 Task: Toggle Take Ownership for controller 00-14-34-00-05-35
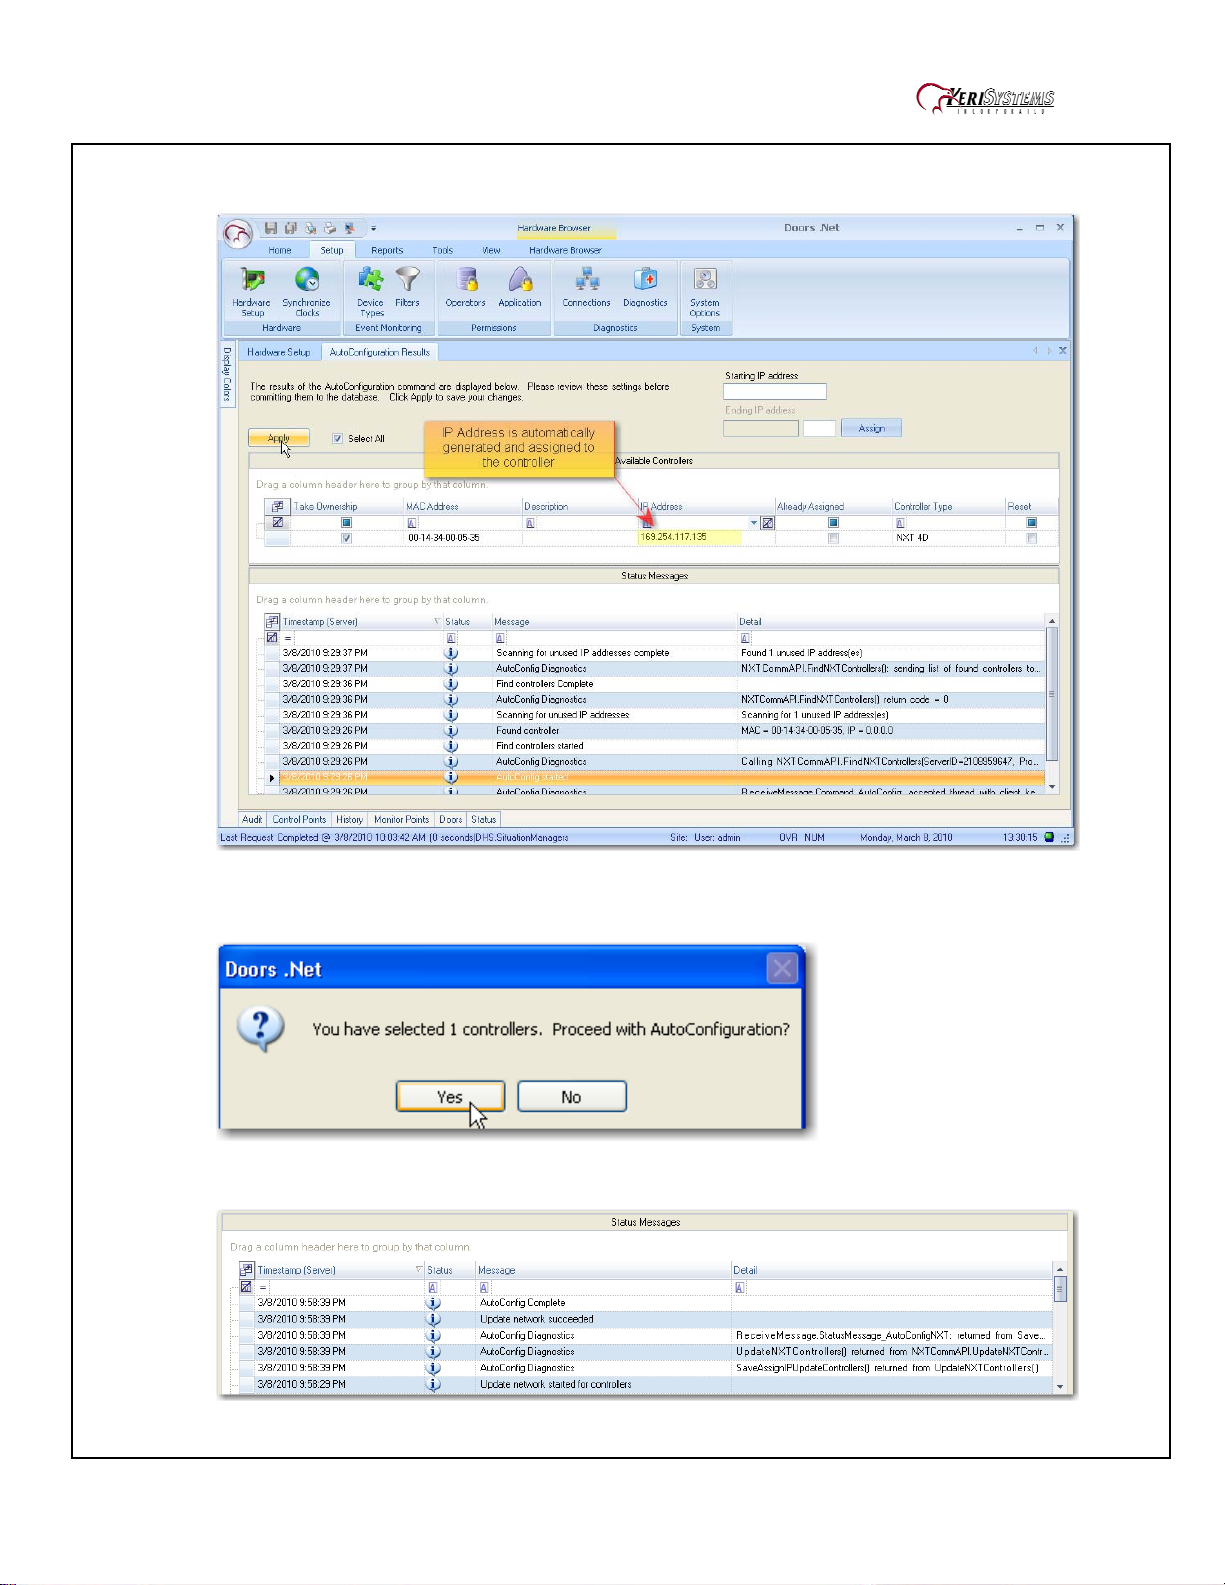[x=347, y=538]
